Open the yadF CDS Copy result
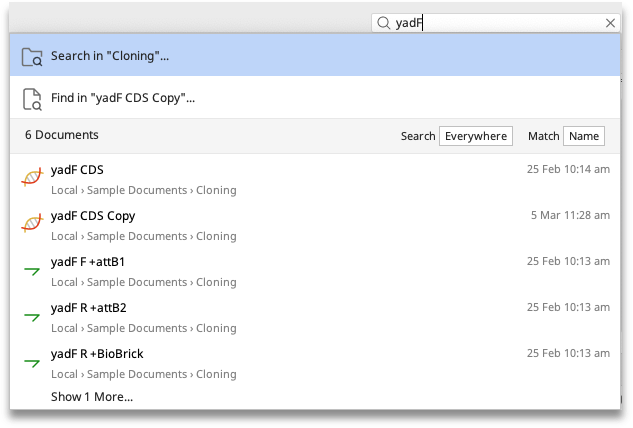The image size is (633, 428). (x=315, y=226)
